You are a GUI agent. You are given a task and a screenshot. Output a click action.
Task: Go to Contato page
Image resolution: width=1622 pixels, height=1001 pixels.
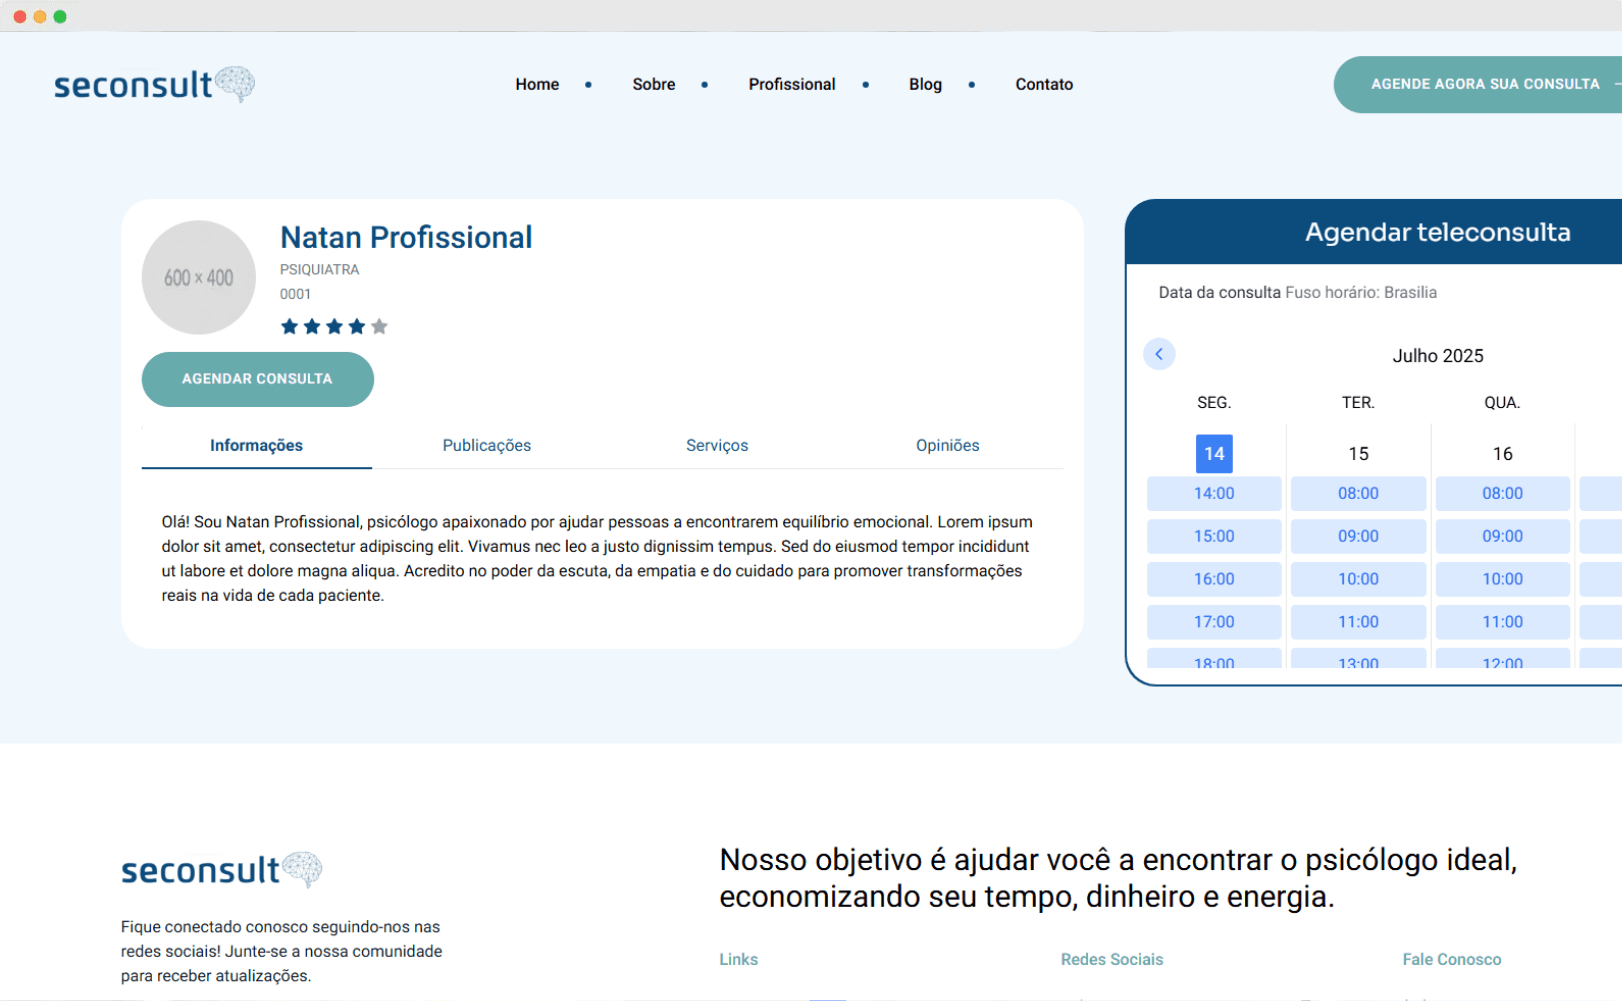coord(1043,85)
